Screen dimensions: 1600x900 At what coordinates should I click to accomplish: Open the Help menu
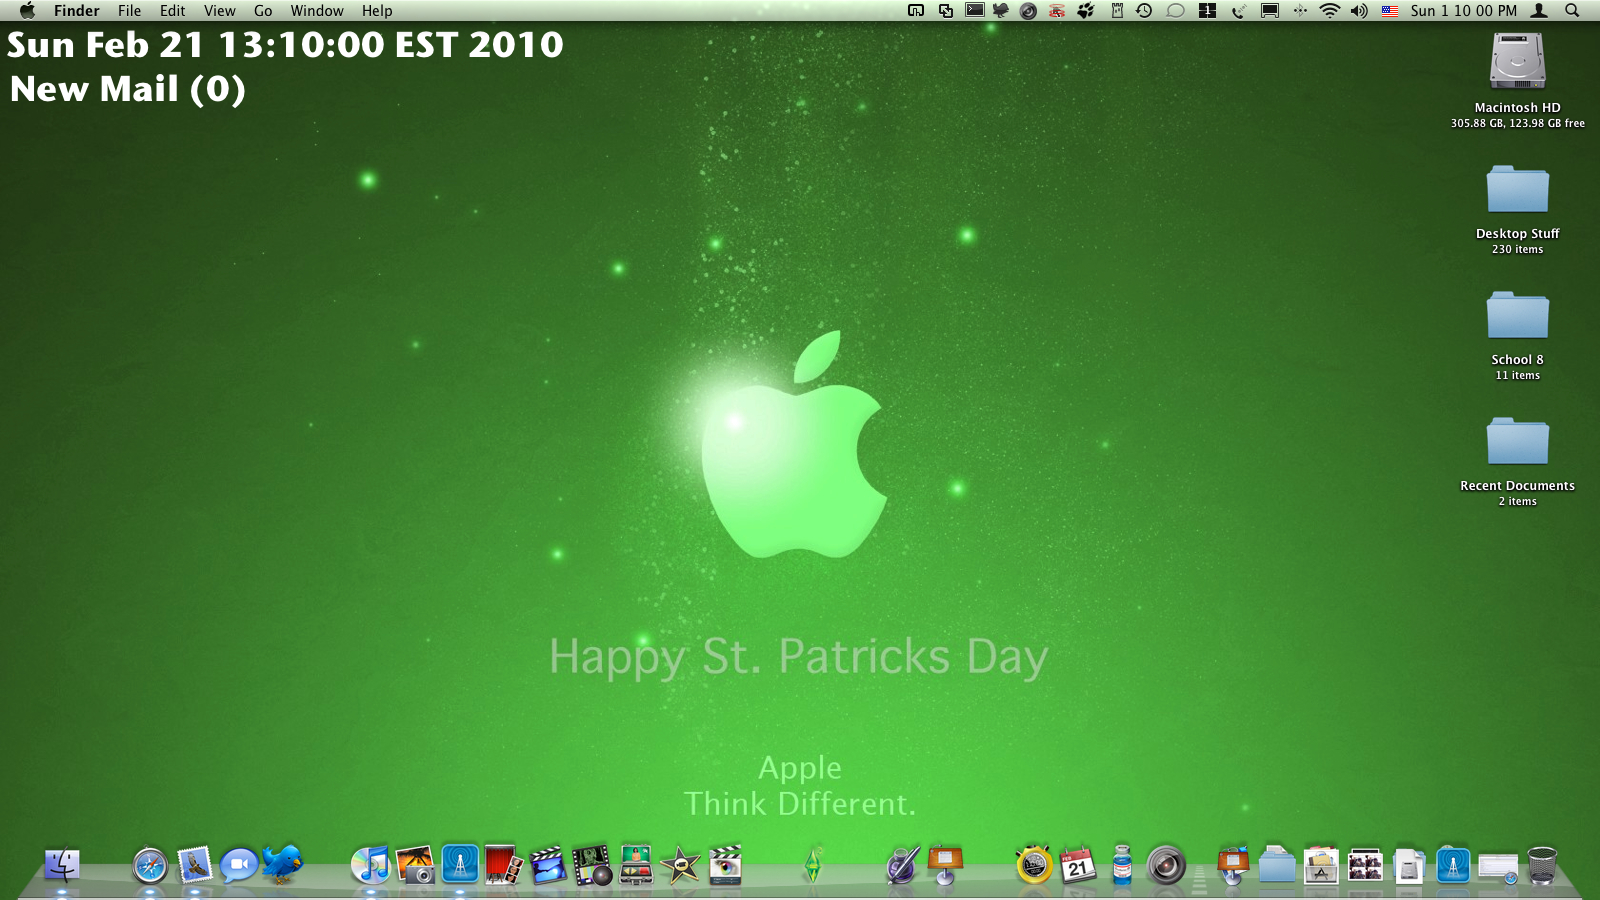click(x=377, y=10)
